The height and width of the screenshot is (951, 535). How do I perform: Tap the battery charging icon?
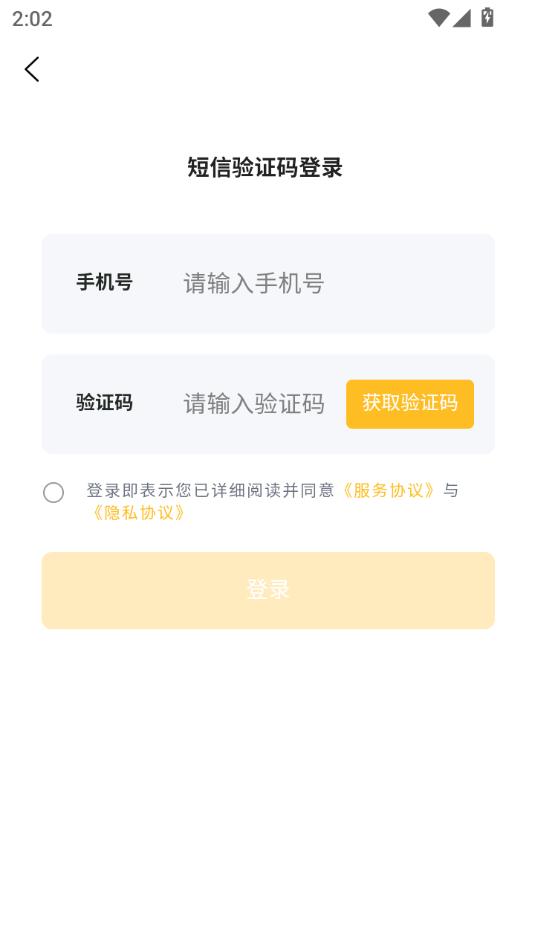tap(487, 17)
